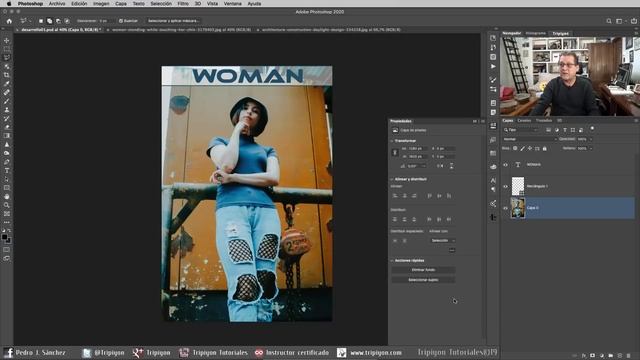Toggle layer filtering switch on
The image size is (640, 360).
(592, 129)
